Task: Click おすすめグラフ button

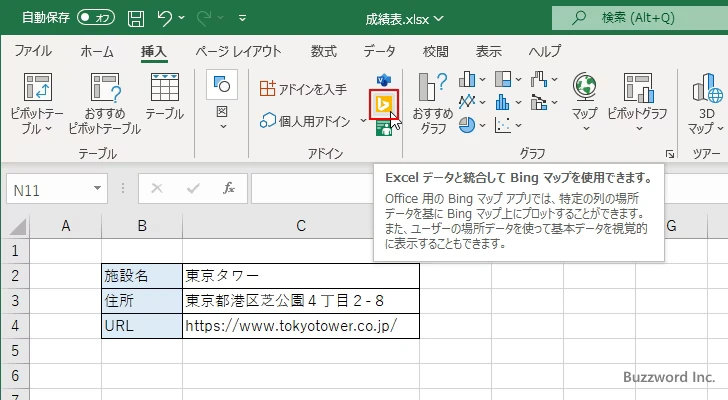Action: click(433, 103)
